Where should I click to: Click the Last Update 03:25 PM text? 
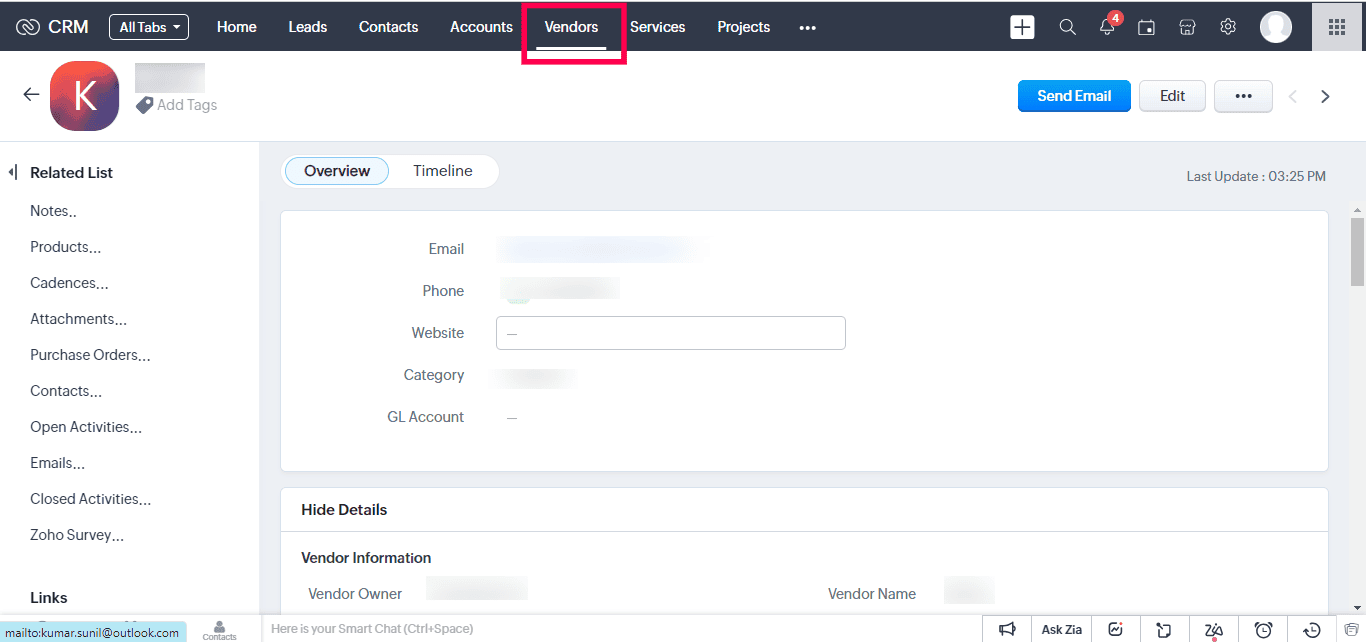1256,176
